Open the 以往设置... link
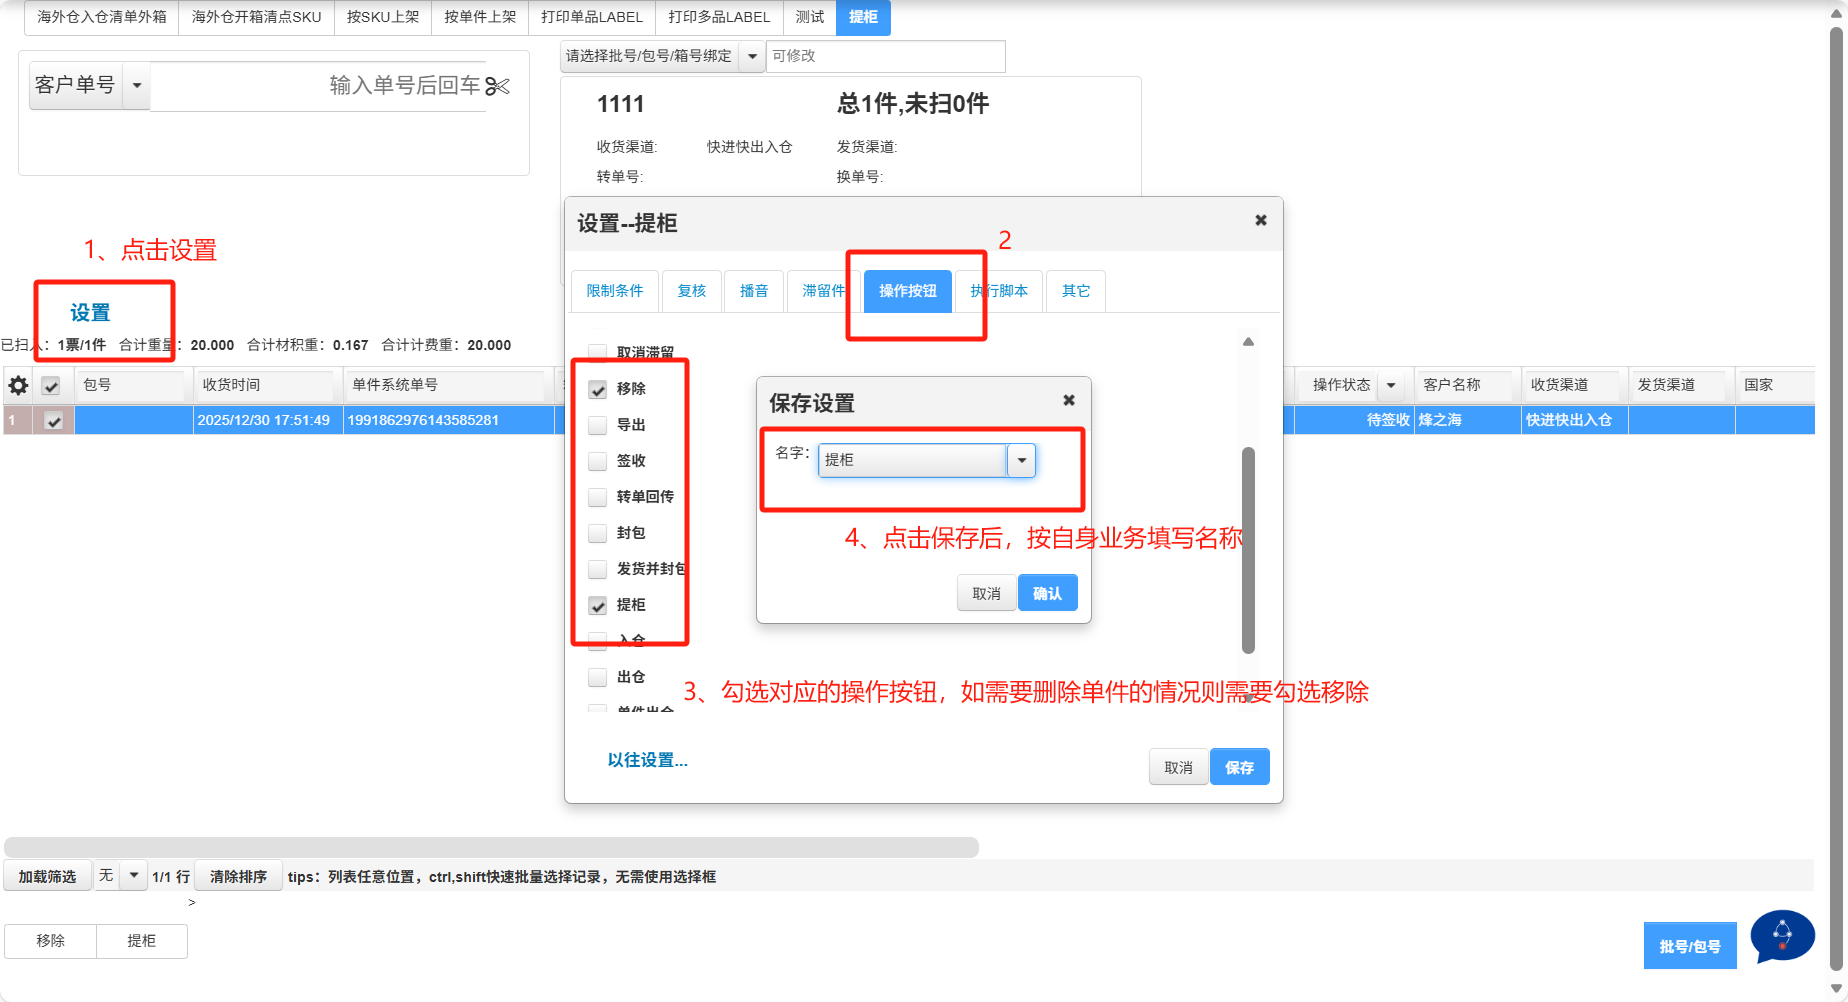The height and width of the screenshot is (1002, 1848). click(x=647, y=760)
